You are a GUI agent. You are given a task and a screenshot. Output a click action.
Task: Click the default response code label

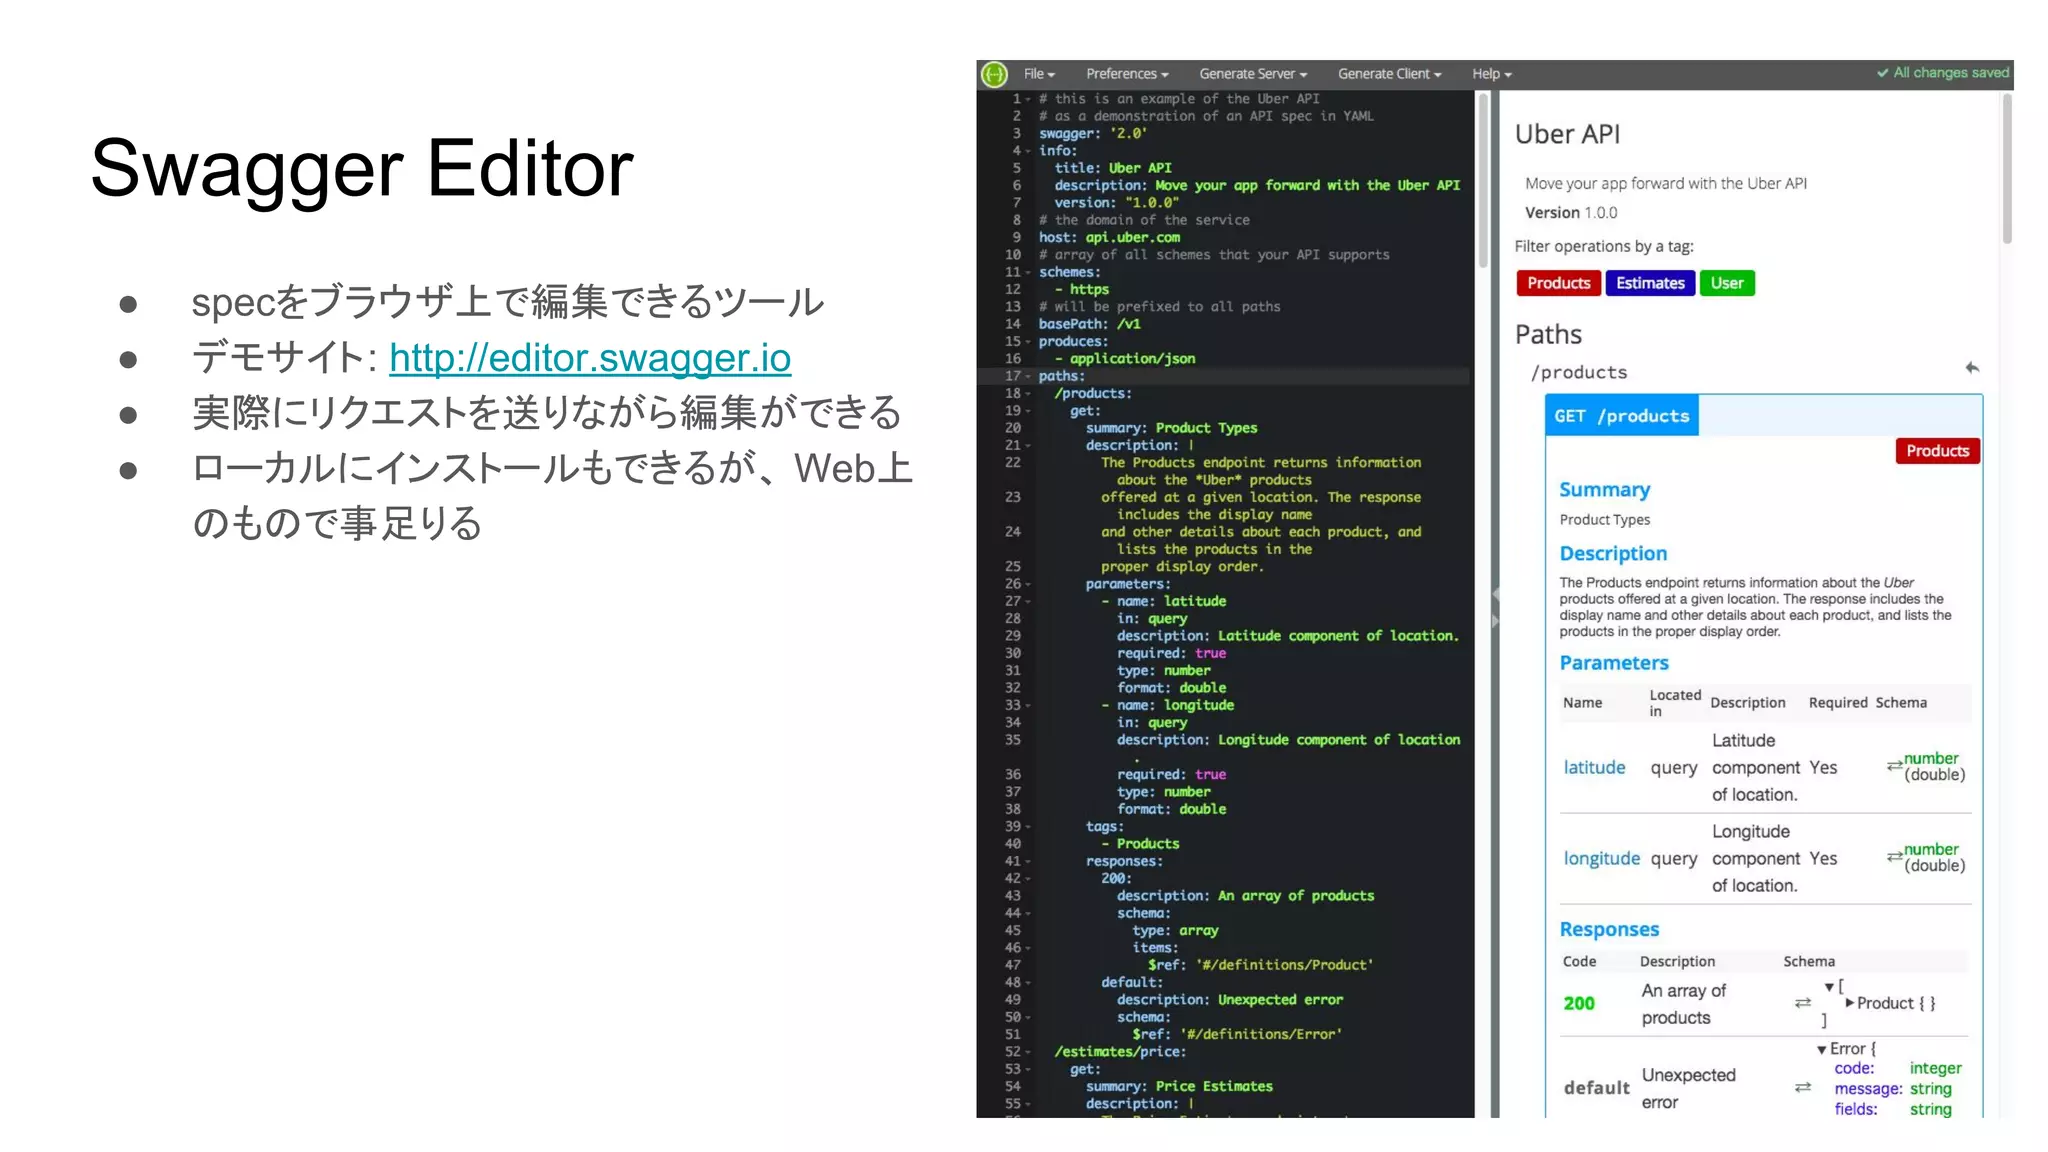point(1596,1088)
